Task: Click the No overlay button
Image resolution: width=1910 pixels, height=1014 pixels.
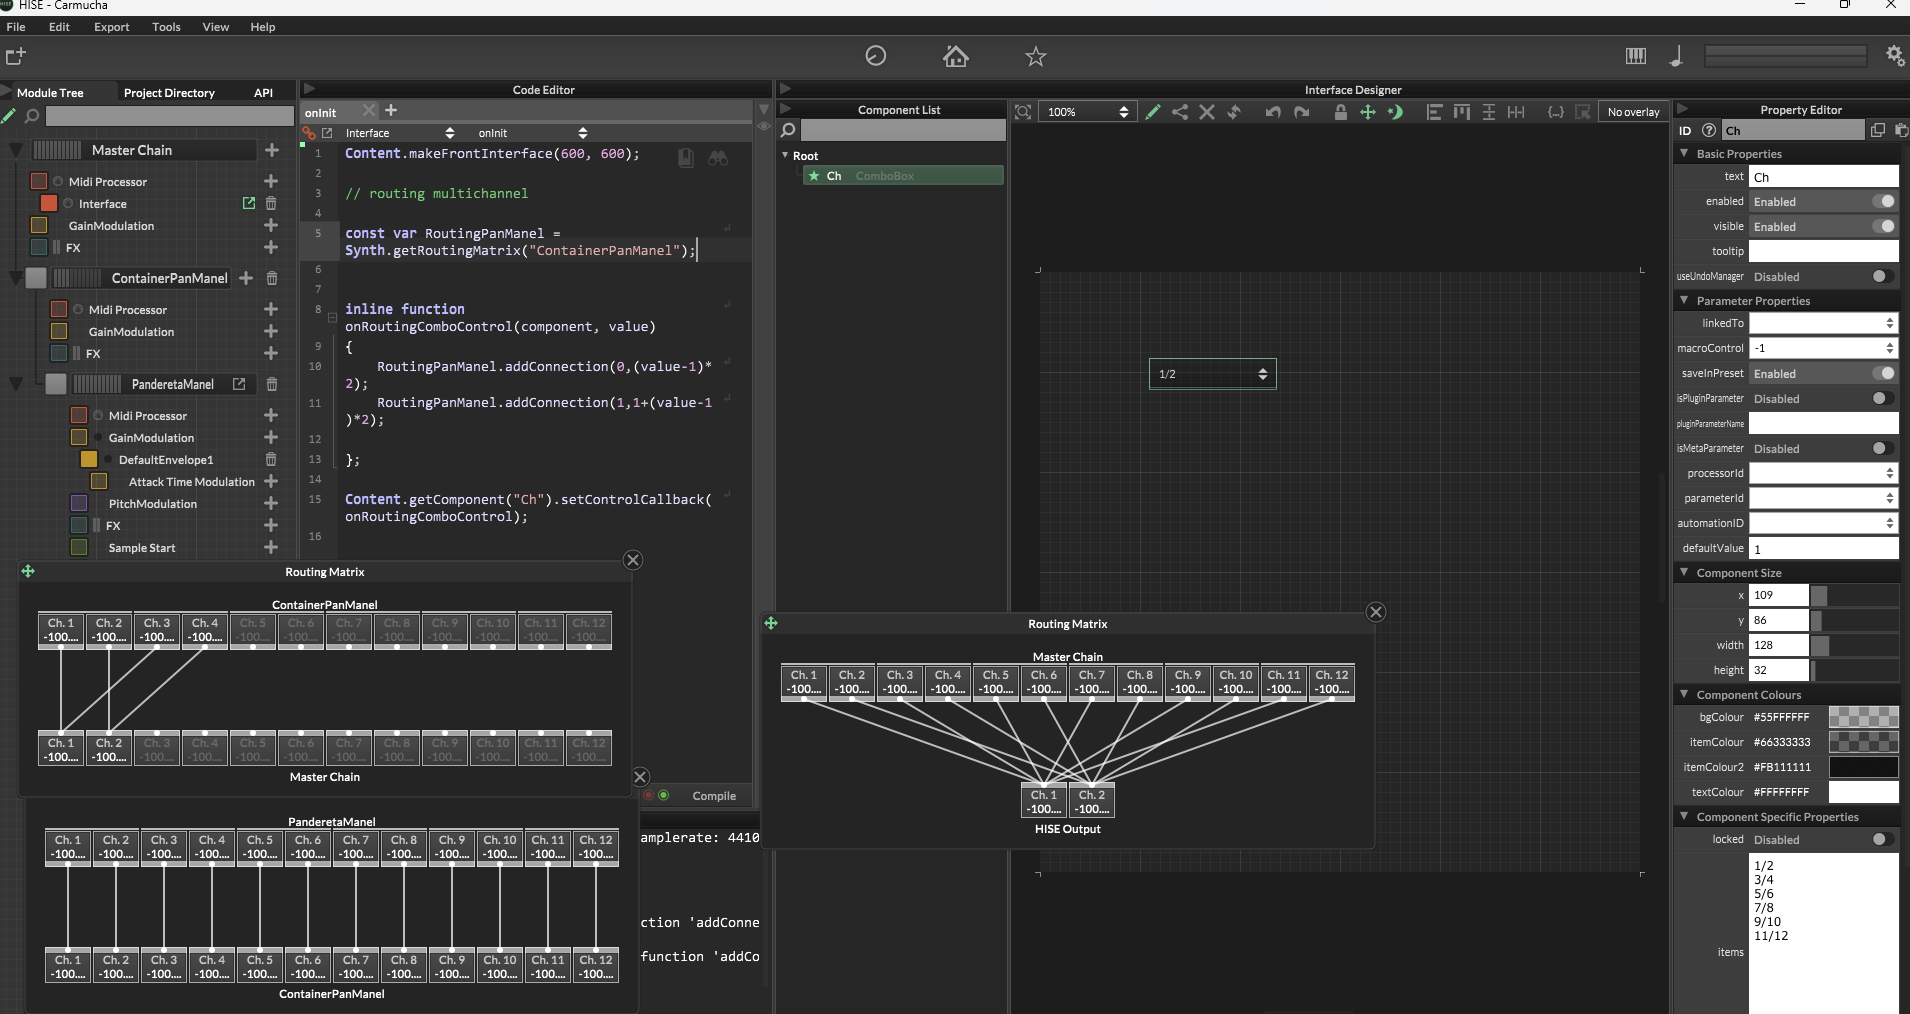Action: pyautogui.click(x=1633, y=112)
